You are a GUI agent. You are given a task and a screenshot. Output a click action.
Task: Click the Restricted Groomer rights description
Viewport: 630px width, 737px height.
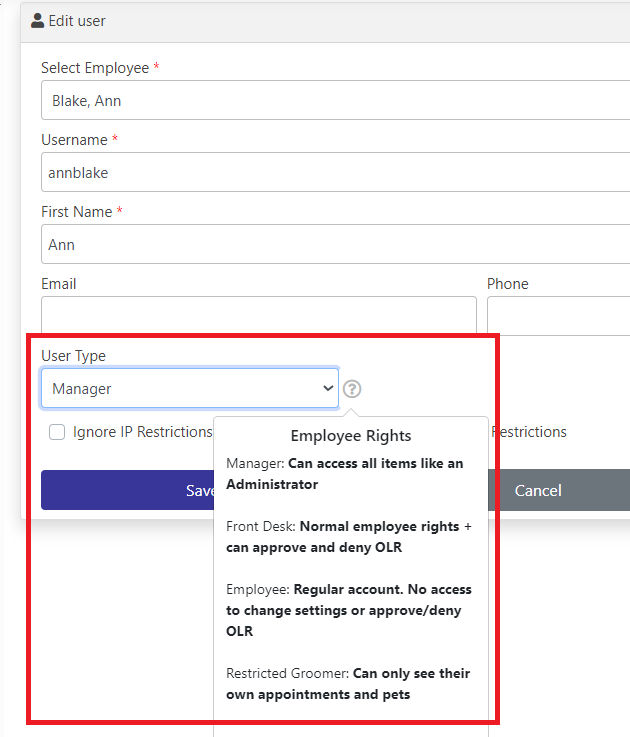tap(348, 684)
